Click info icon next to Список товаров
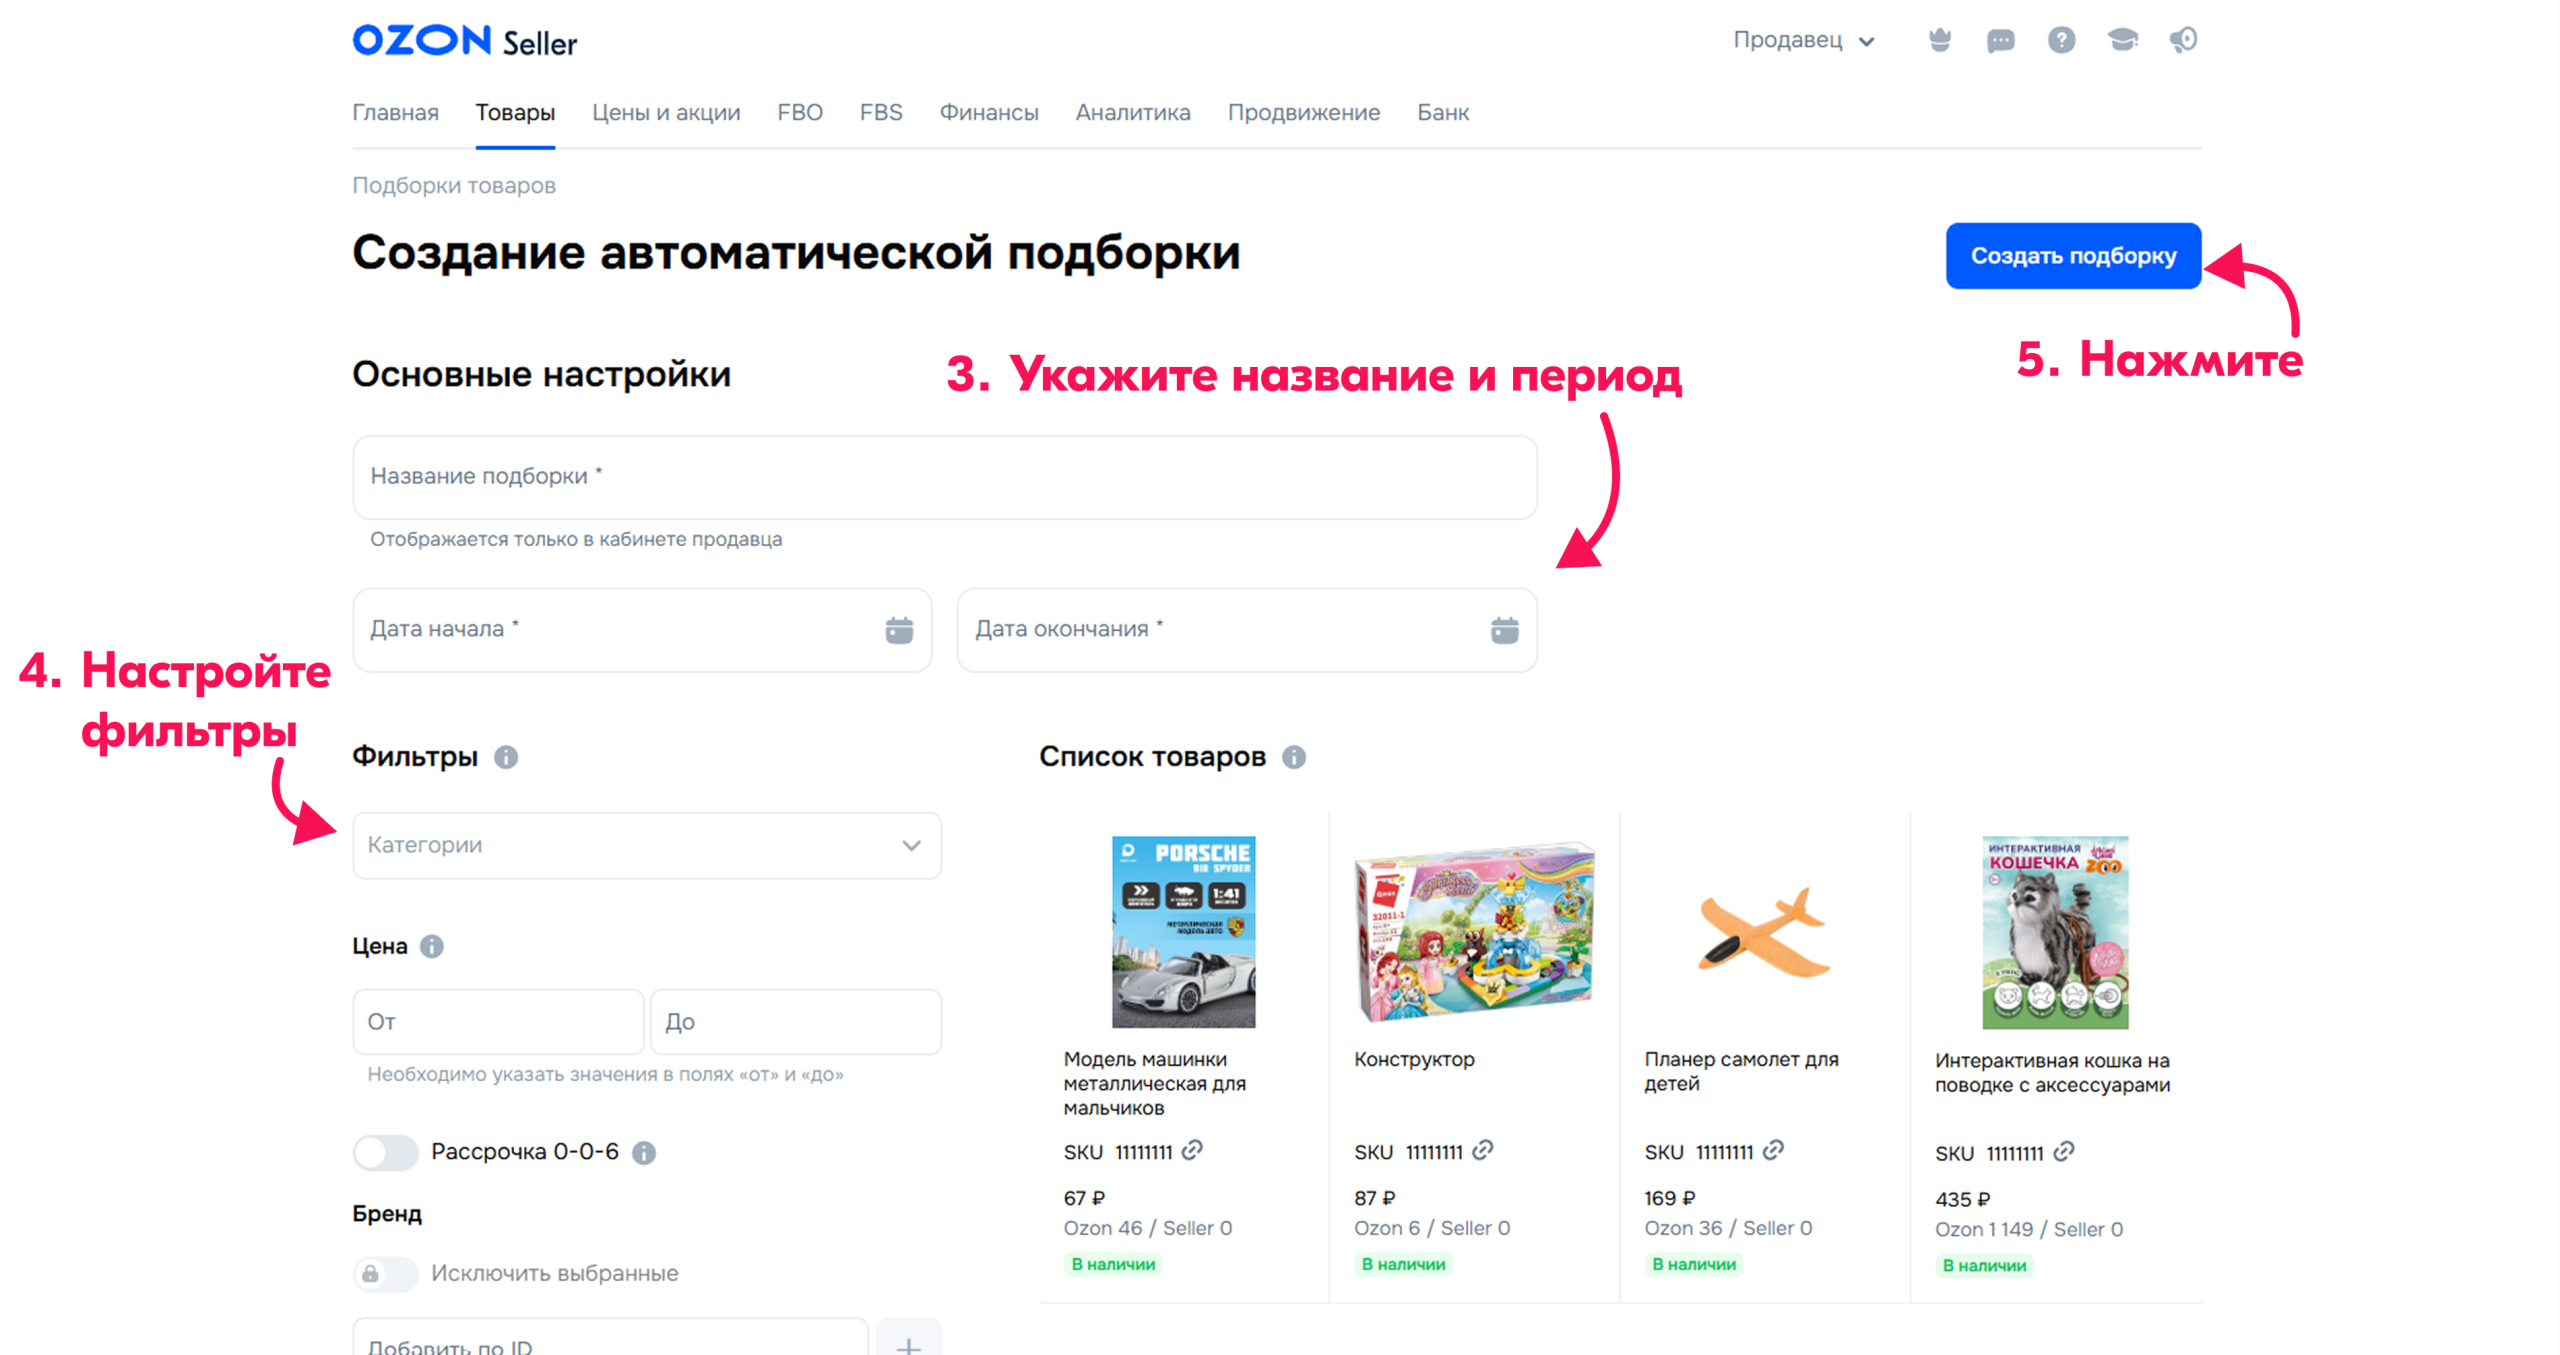The width and height of the screenshot is (2560, 1355). [x=1294, y=757]
